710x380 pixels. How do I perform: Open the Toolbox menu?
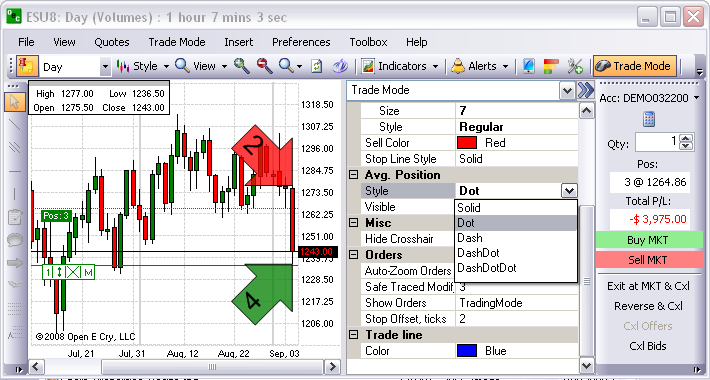(x=368, y=42)
